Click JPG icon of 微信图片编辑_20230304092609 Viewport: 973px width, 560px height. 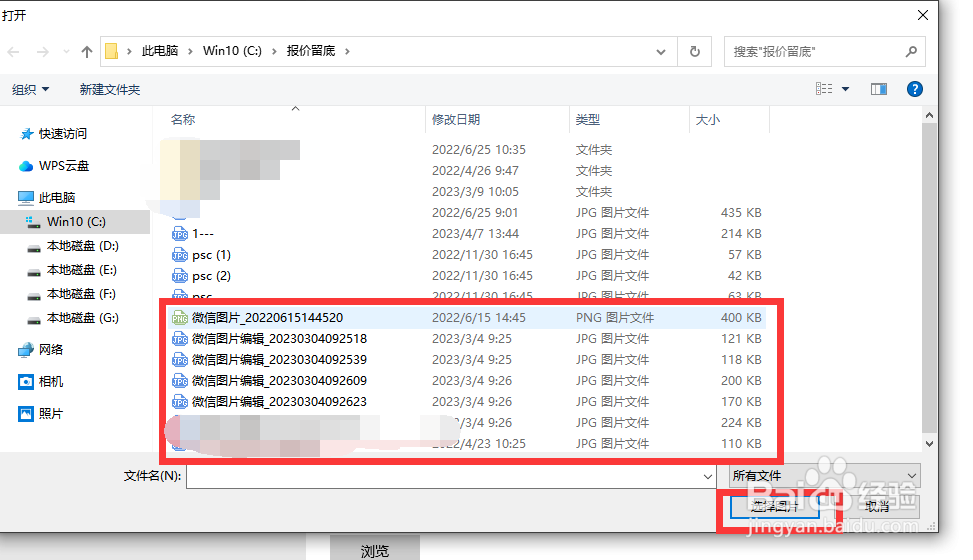point(180,381)
